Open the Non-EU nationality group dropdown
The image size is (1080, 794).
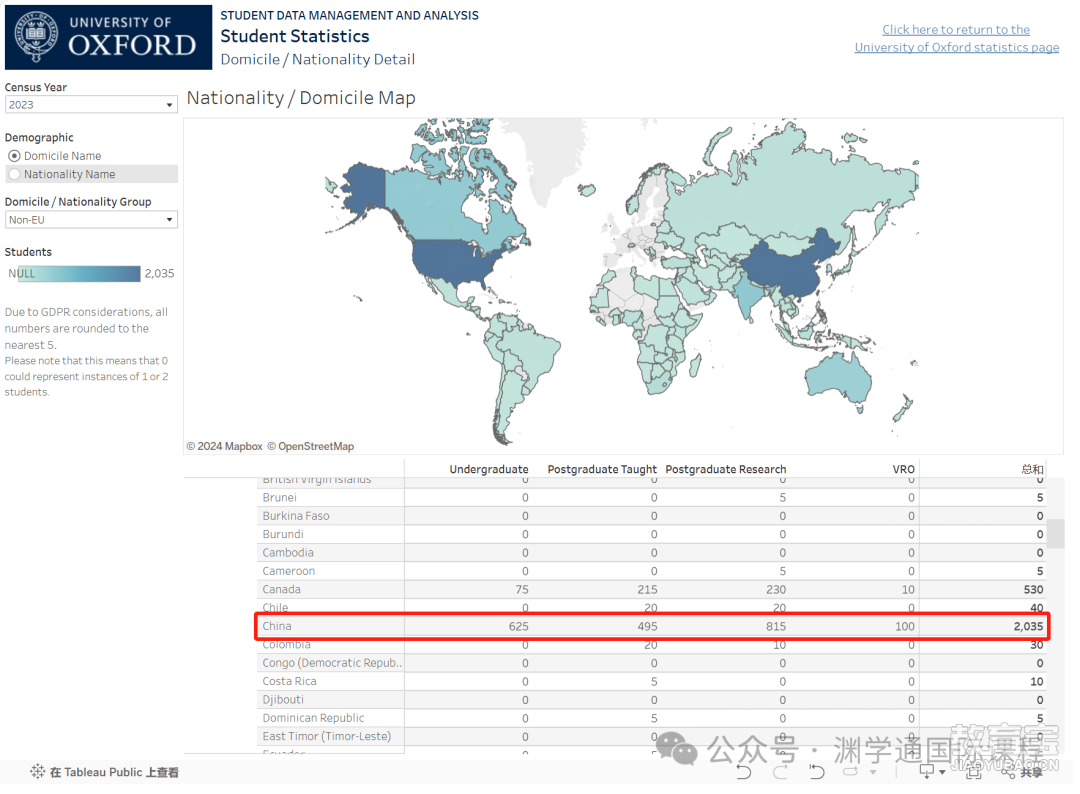91,220
